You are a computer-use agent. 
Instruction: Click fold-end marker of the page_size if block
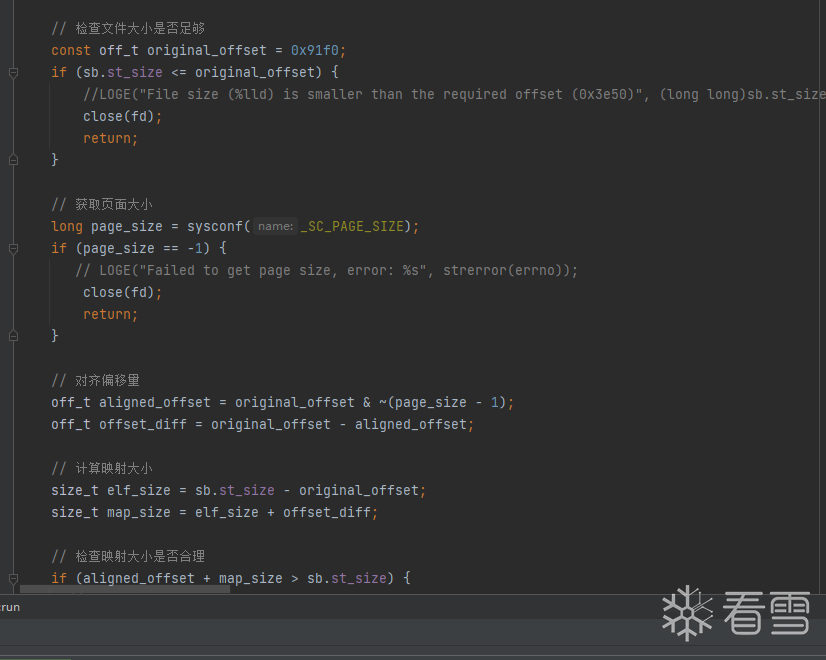coord(13,336)
